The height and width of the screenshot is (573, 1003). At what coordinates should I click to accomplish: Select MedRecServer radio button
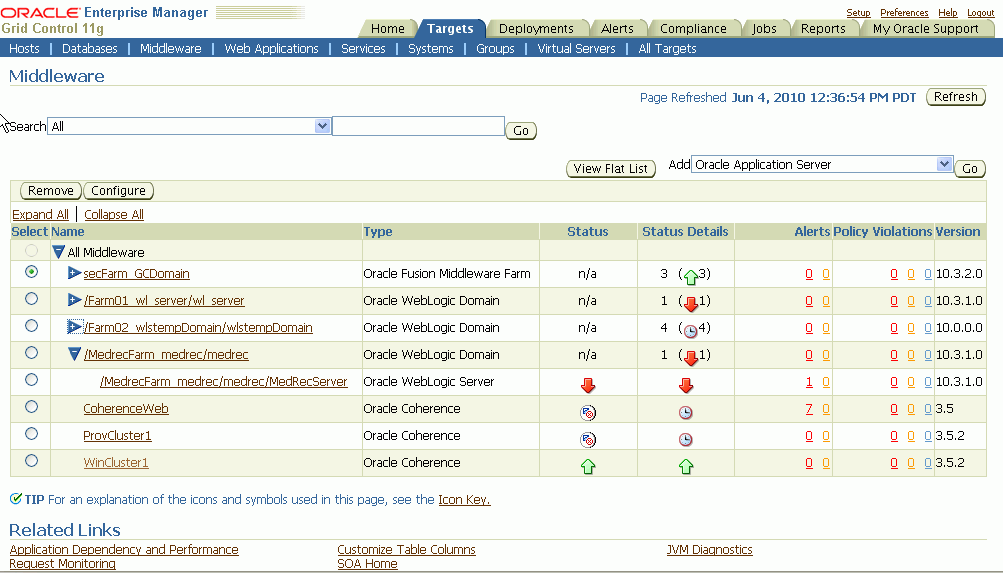tap(31, 380)
